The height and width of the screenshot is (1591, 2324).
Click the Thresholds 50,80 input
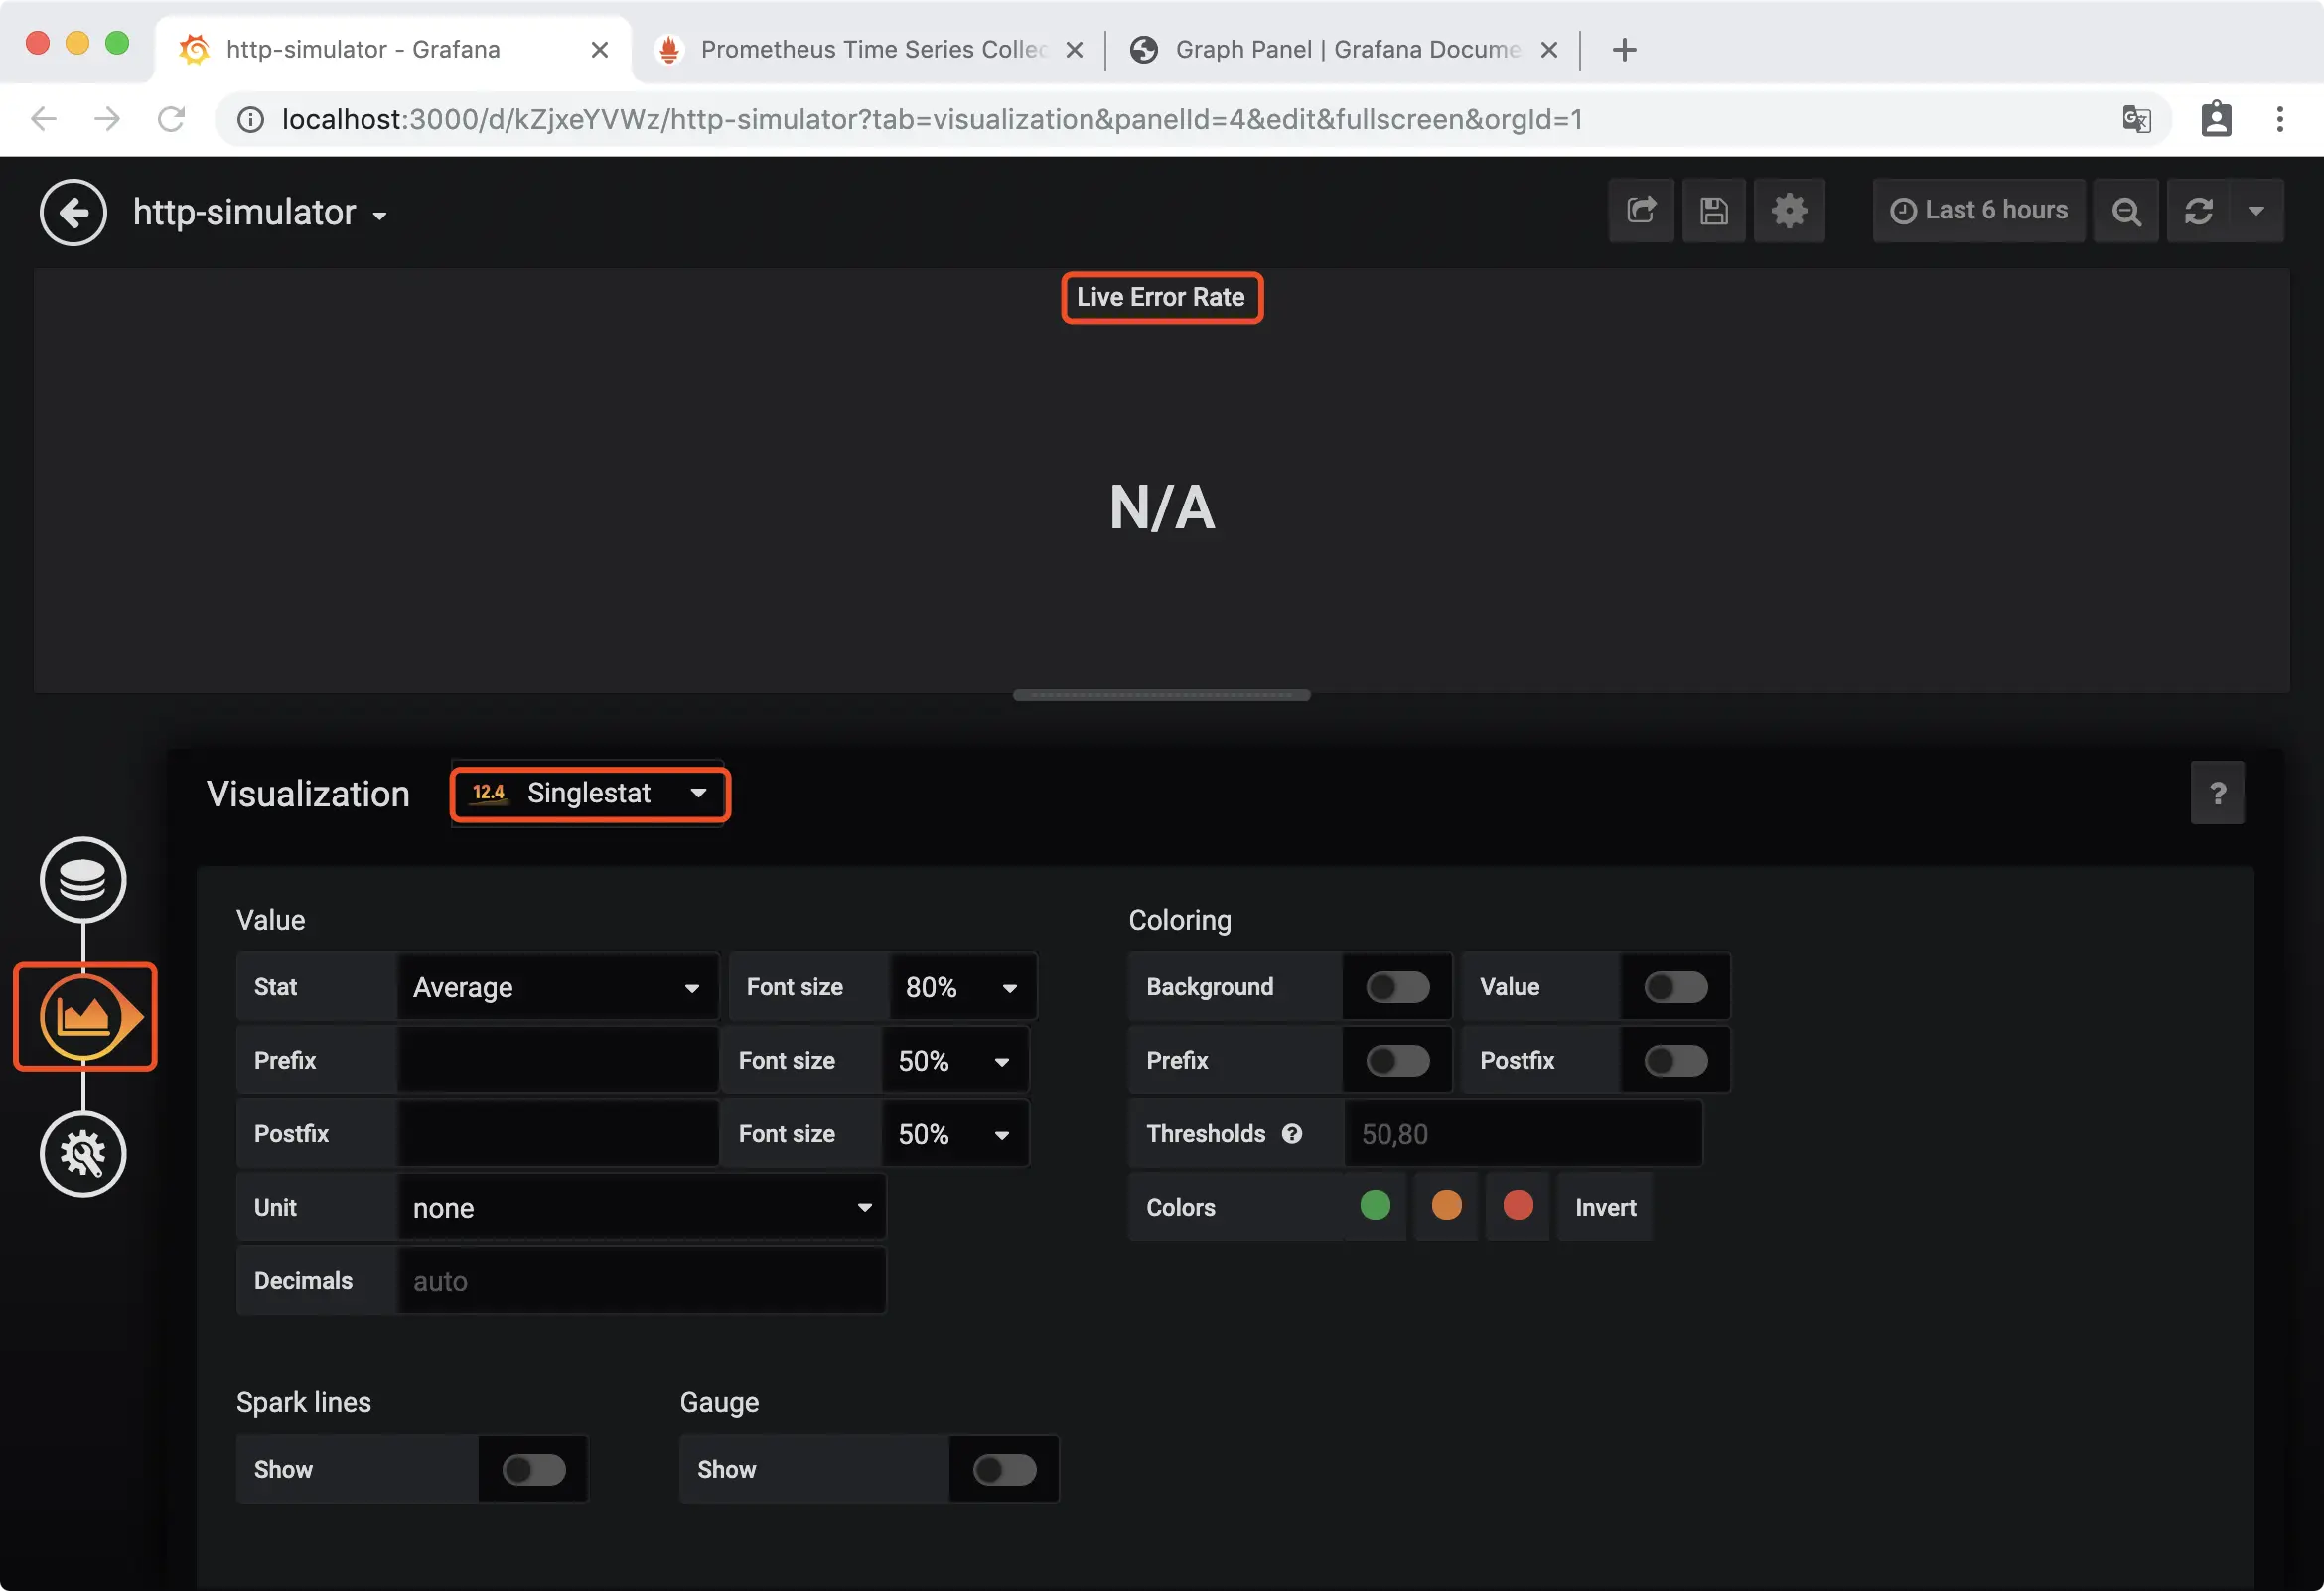[x=1522, y=1134]
